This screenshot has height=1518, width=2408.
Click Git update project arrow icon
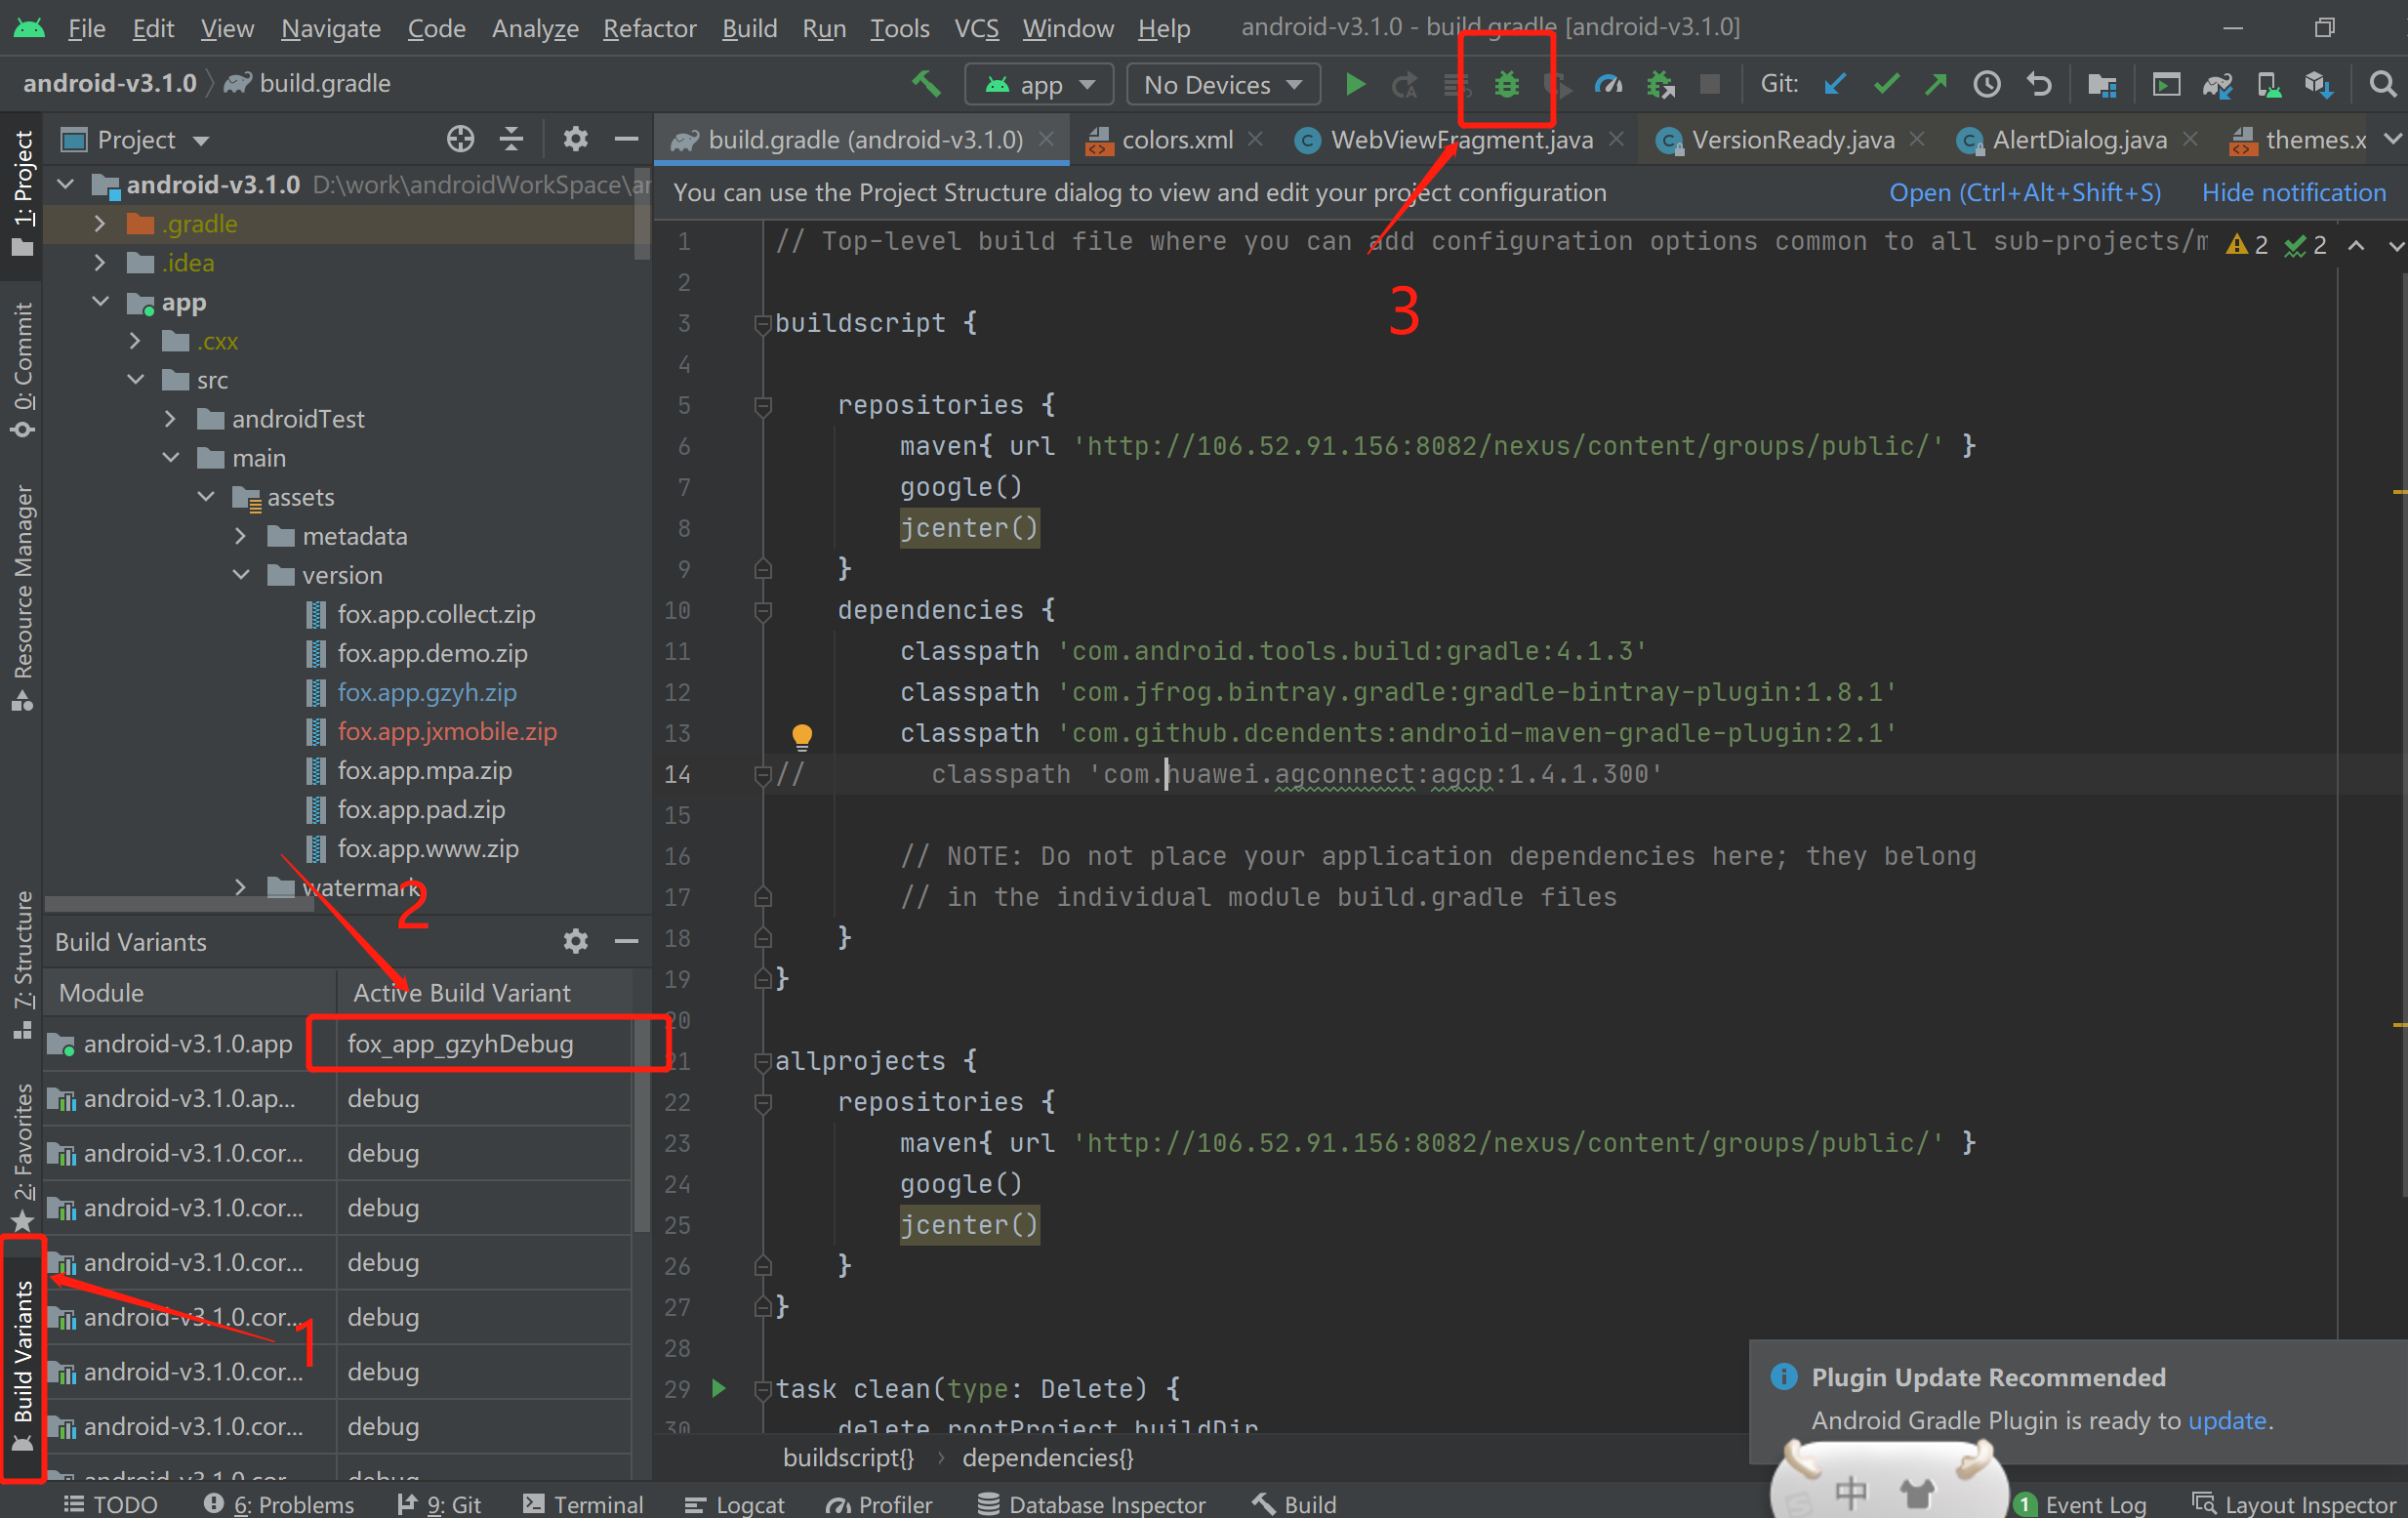[1834, 85]
